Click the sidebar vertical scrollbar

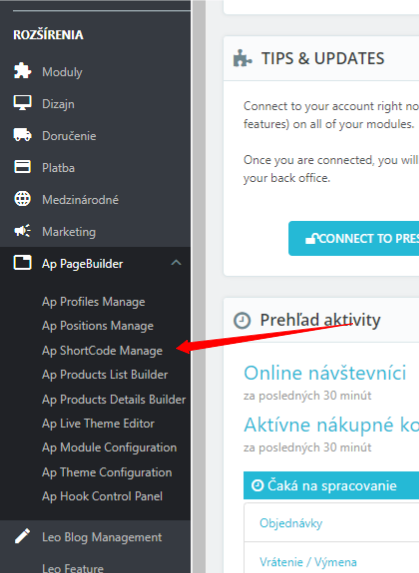click(x=198, y=286)
